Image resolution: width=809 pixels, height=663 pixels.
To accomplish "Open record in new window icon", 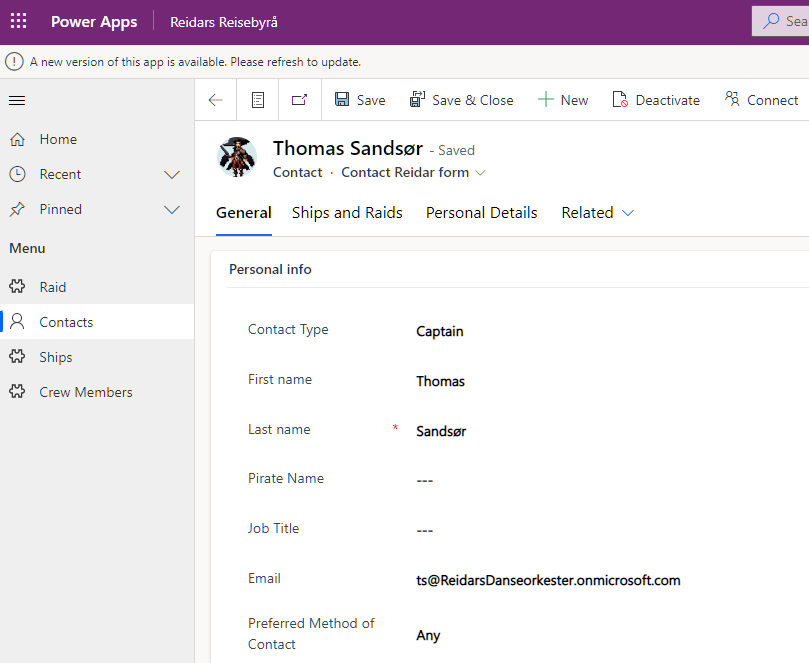I will point(300,100).
